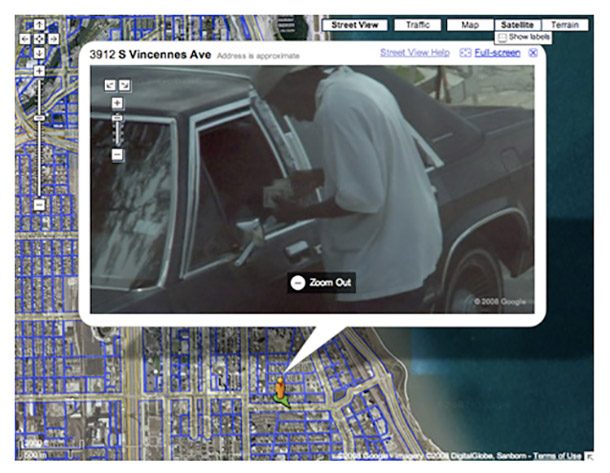Image resolution: width=610 pixels, height=473 pixels.
Task: Zoom in the Street View image
Action: point(117,103)
